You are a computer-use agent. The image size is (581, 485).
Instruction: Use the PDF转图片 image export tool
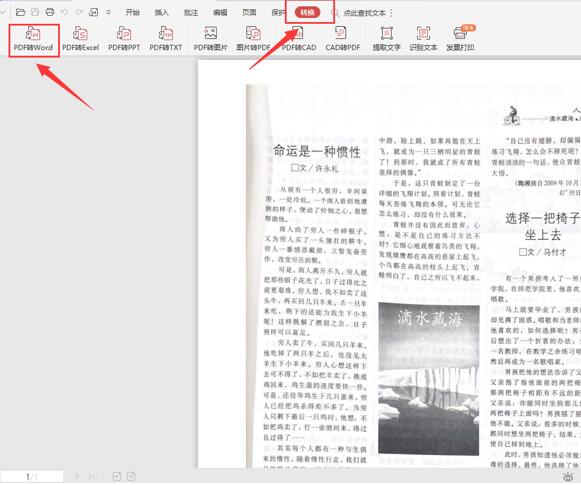(210, 40)
